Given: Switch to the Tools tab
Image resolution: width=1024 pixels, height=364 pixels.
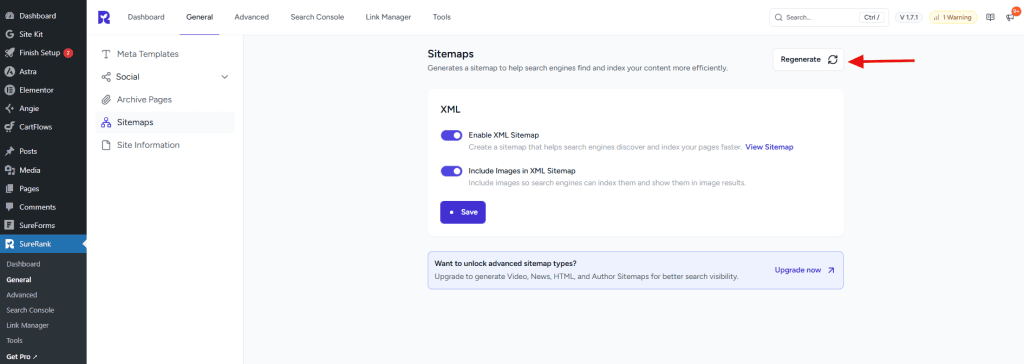Looking at the screenshot, I should 441,18.
